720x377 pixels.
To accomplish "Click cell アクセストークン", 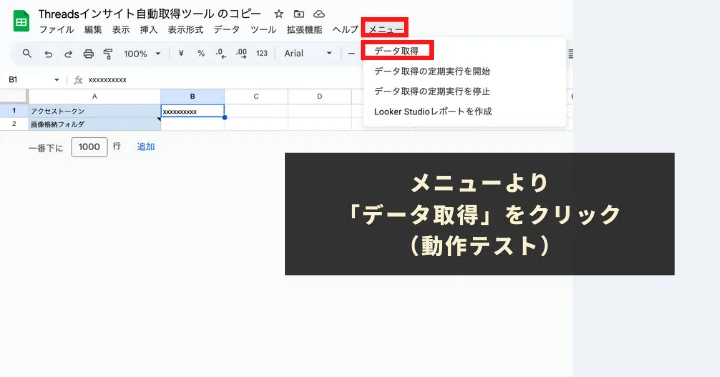I will coord(95,111).
